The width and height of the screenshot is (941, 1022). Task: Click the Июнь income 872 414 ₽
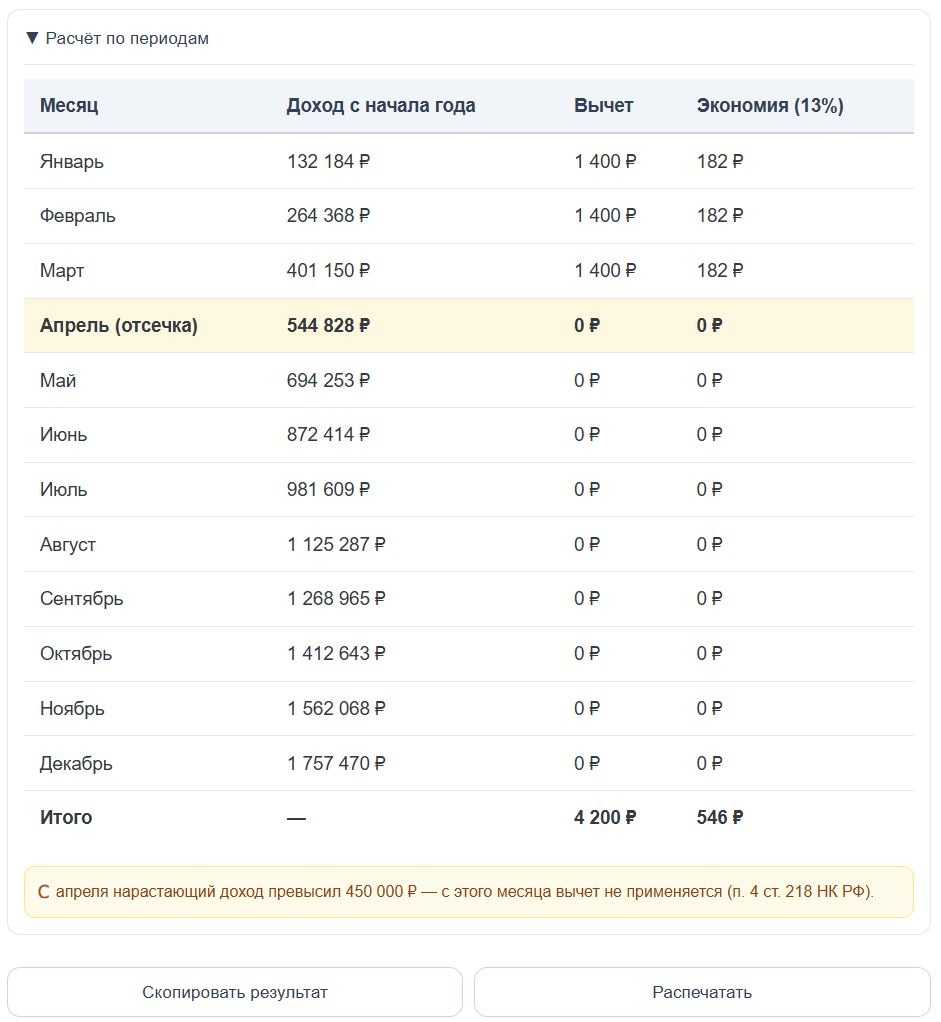[x=328, y=435]
